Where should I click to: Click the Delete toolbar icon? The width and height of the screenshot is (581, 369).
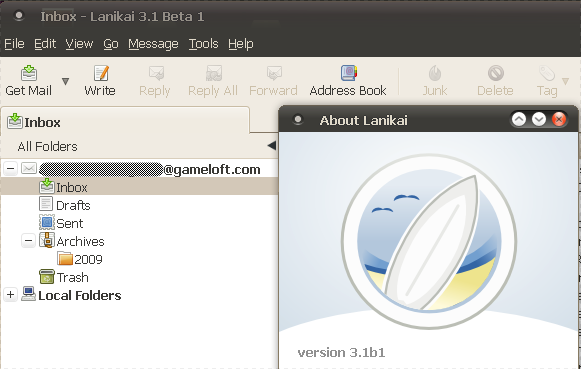(495, 73)
